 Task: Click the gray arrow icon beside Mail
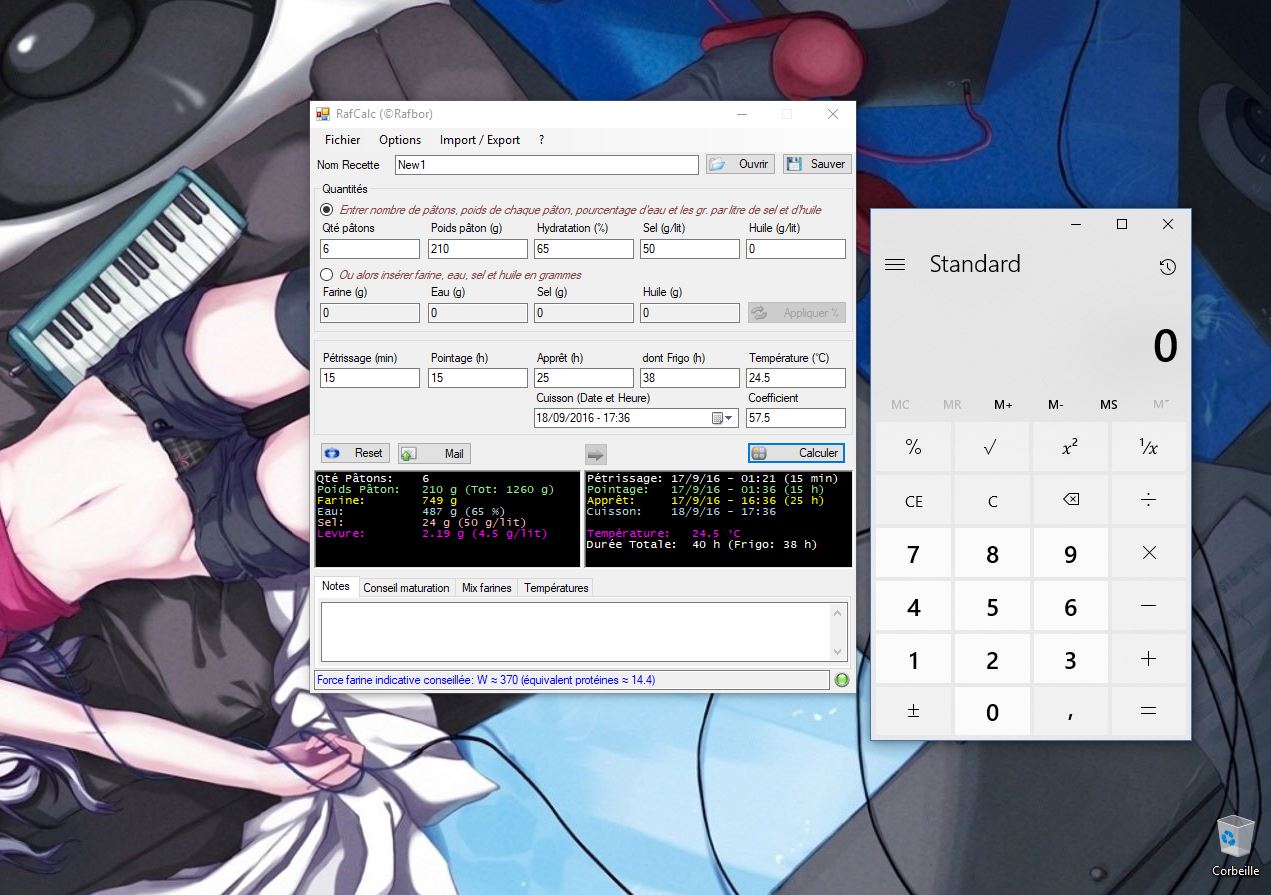click(595, 453)
